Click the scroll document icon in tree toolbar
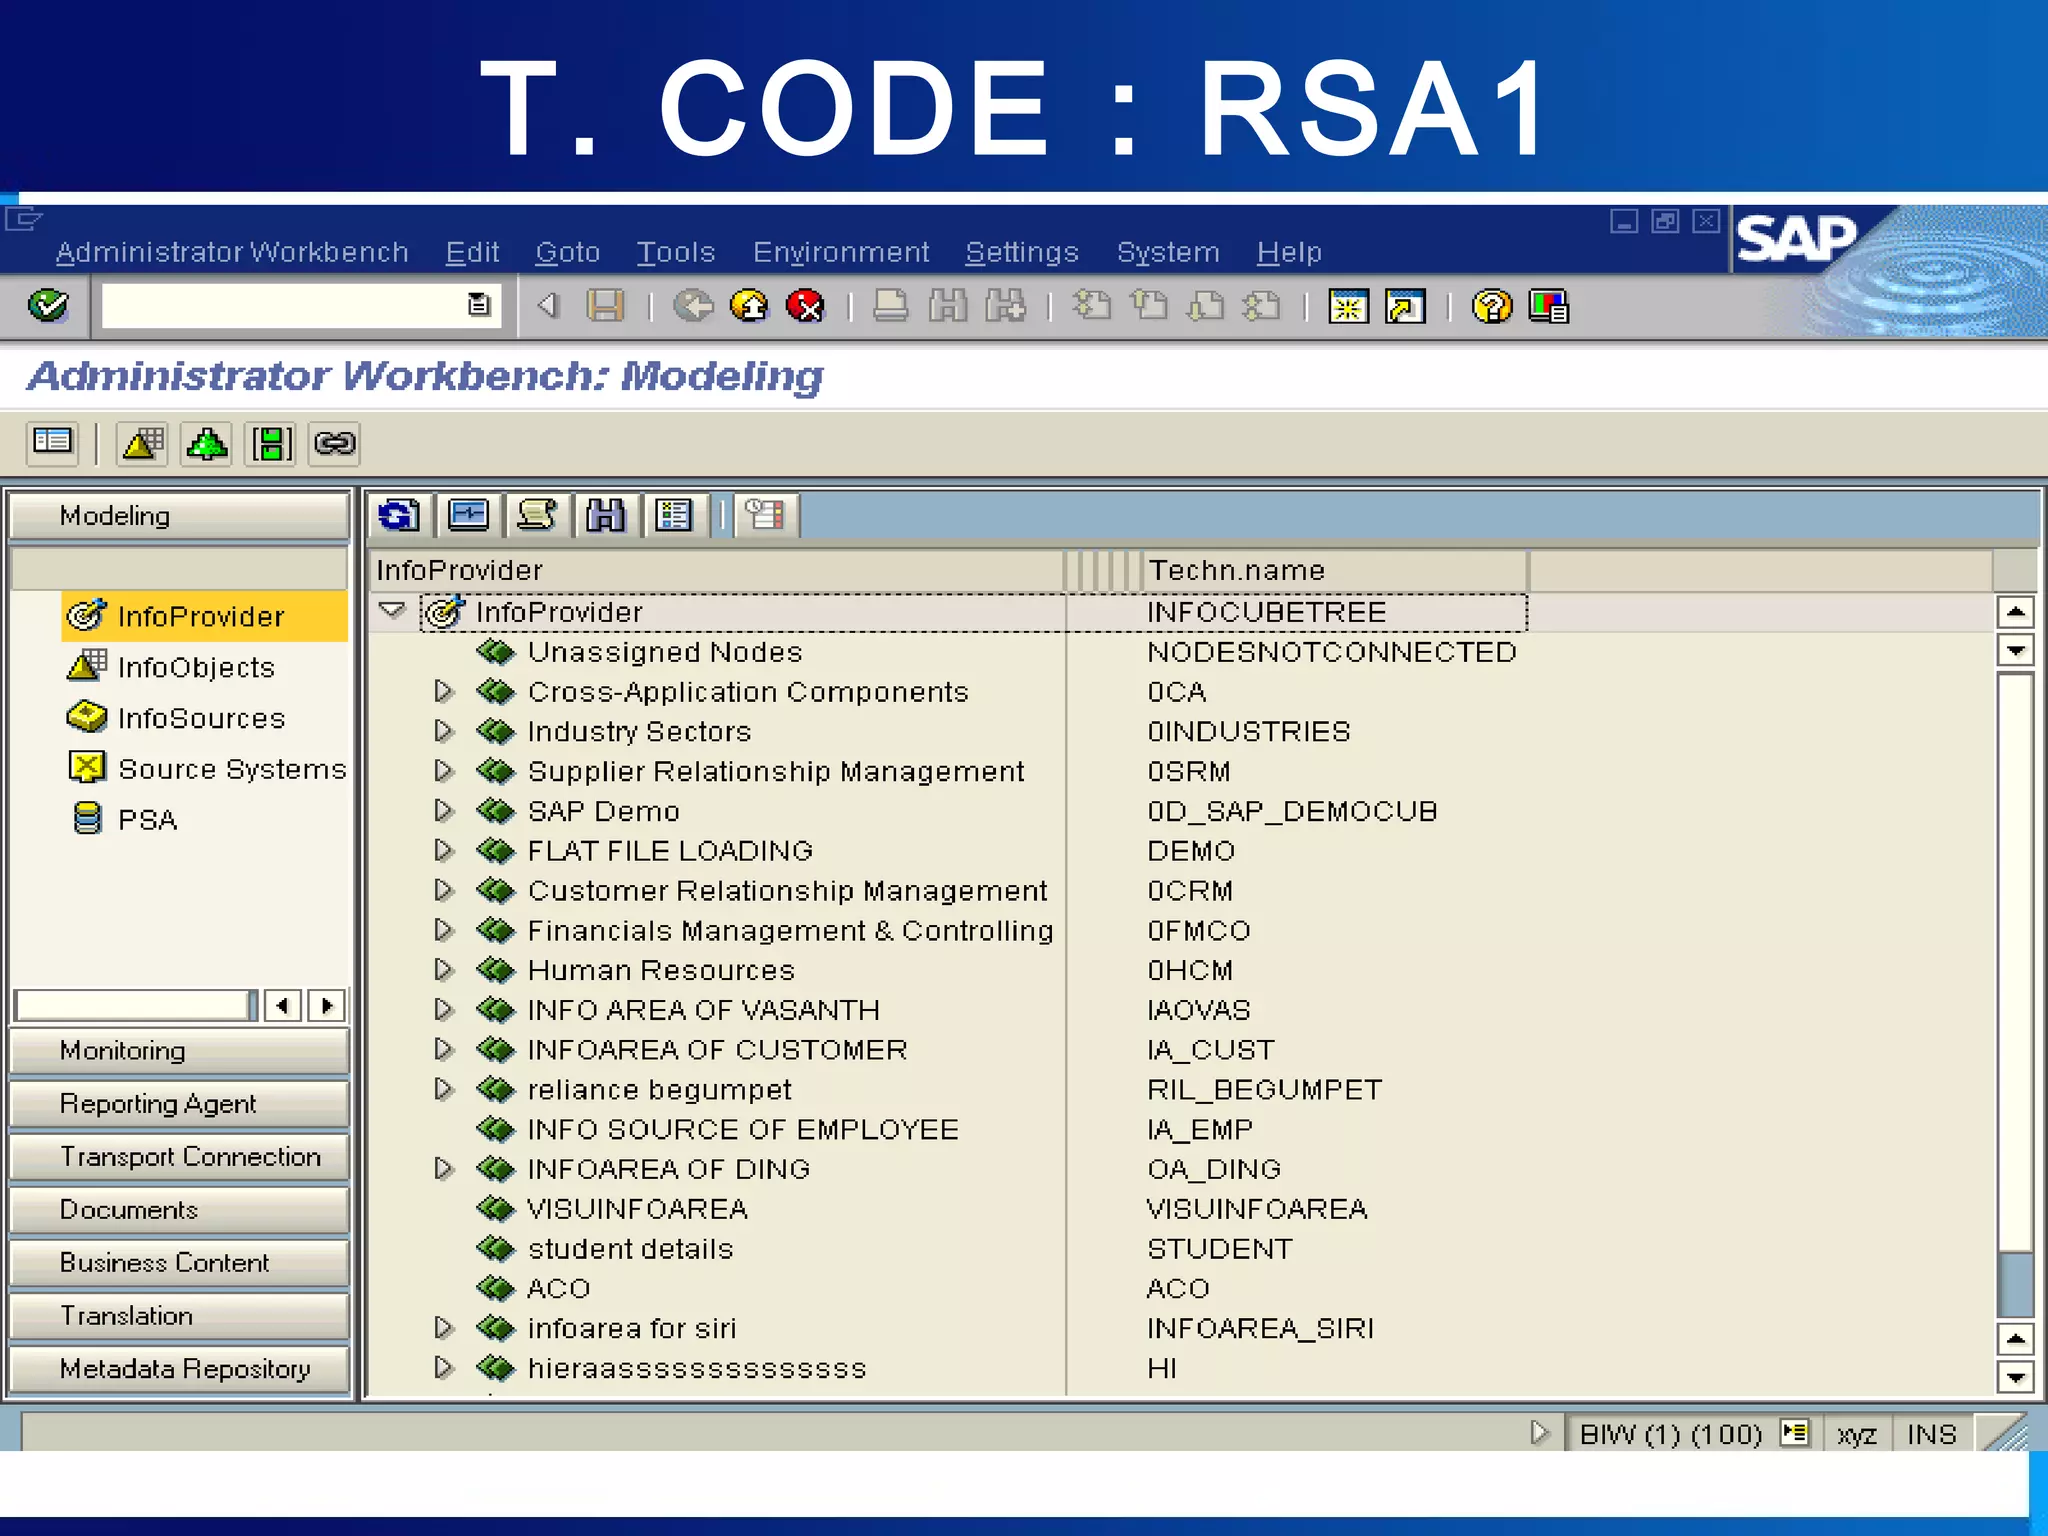Screen dimensions: 2048x1536 click(x=536, y=515)
